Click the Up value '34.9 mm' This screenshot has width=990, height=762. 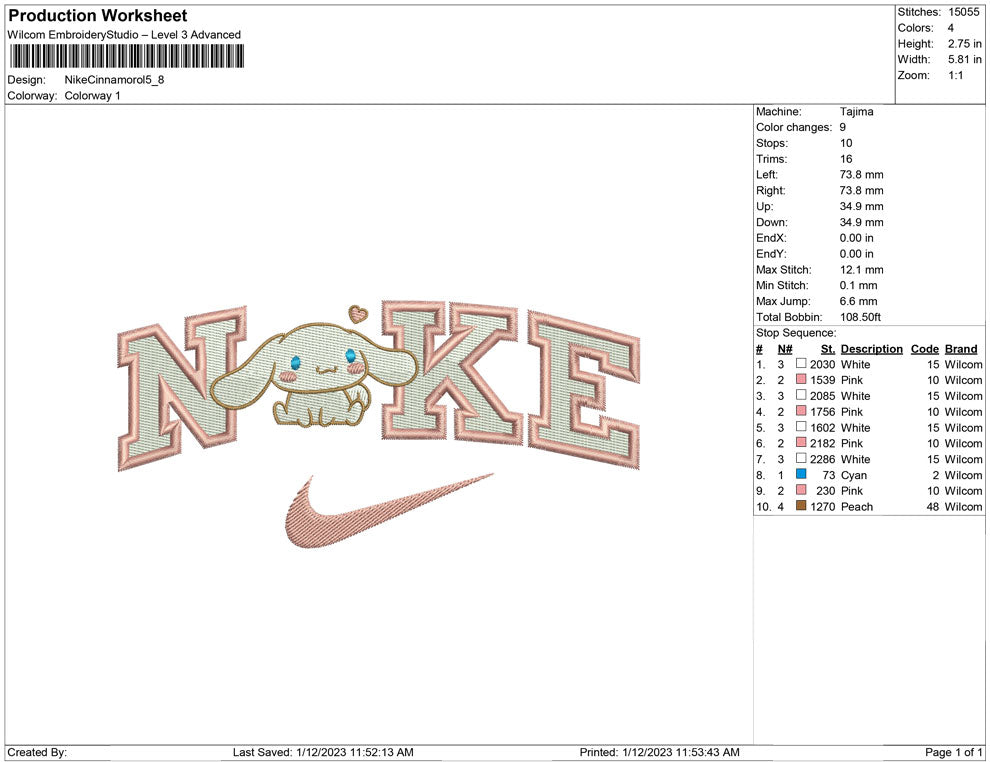click(861, 206)
